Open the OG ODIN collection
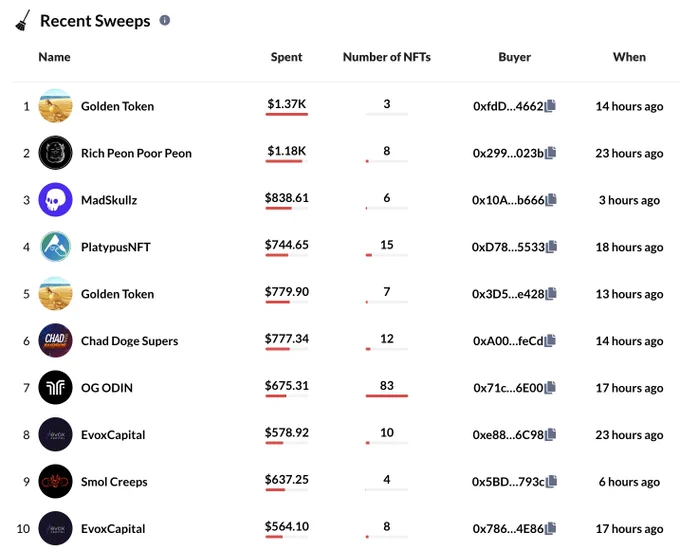Image resolution: width=680 pixels, height=551 pixels. click(x=107, y=388)
